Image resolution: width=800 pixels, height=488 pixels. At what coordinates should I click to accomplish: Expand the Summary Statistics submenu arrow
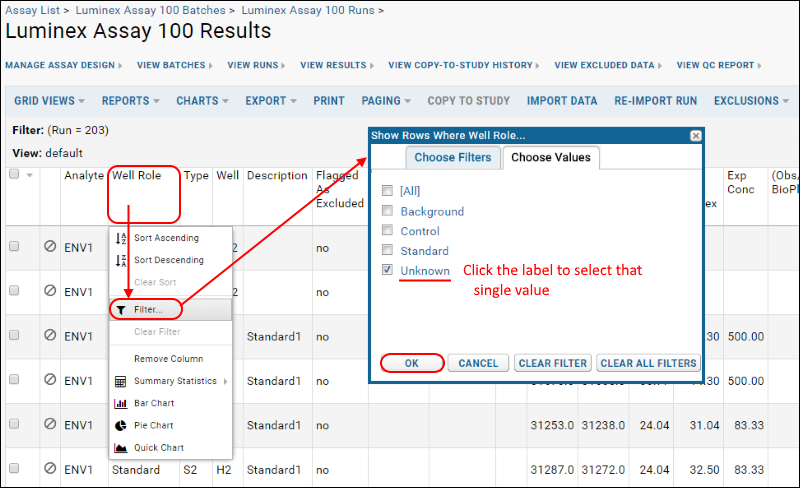pos(226,381)
